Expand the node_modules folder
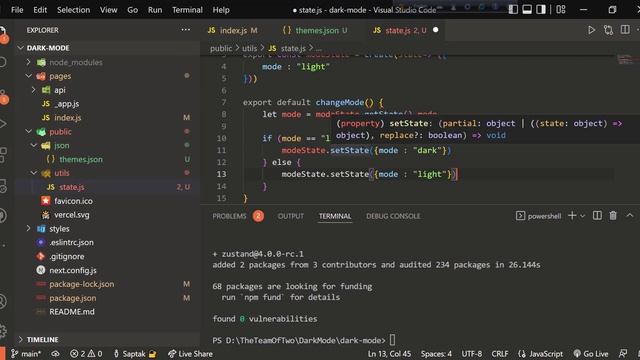 click(28, 62)
